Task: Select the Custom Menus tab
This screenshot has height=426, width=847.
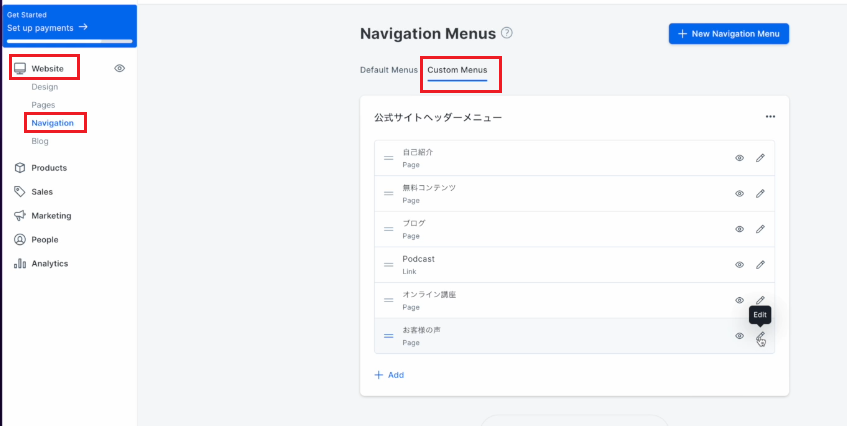Action: (457, 70)
